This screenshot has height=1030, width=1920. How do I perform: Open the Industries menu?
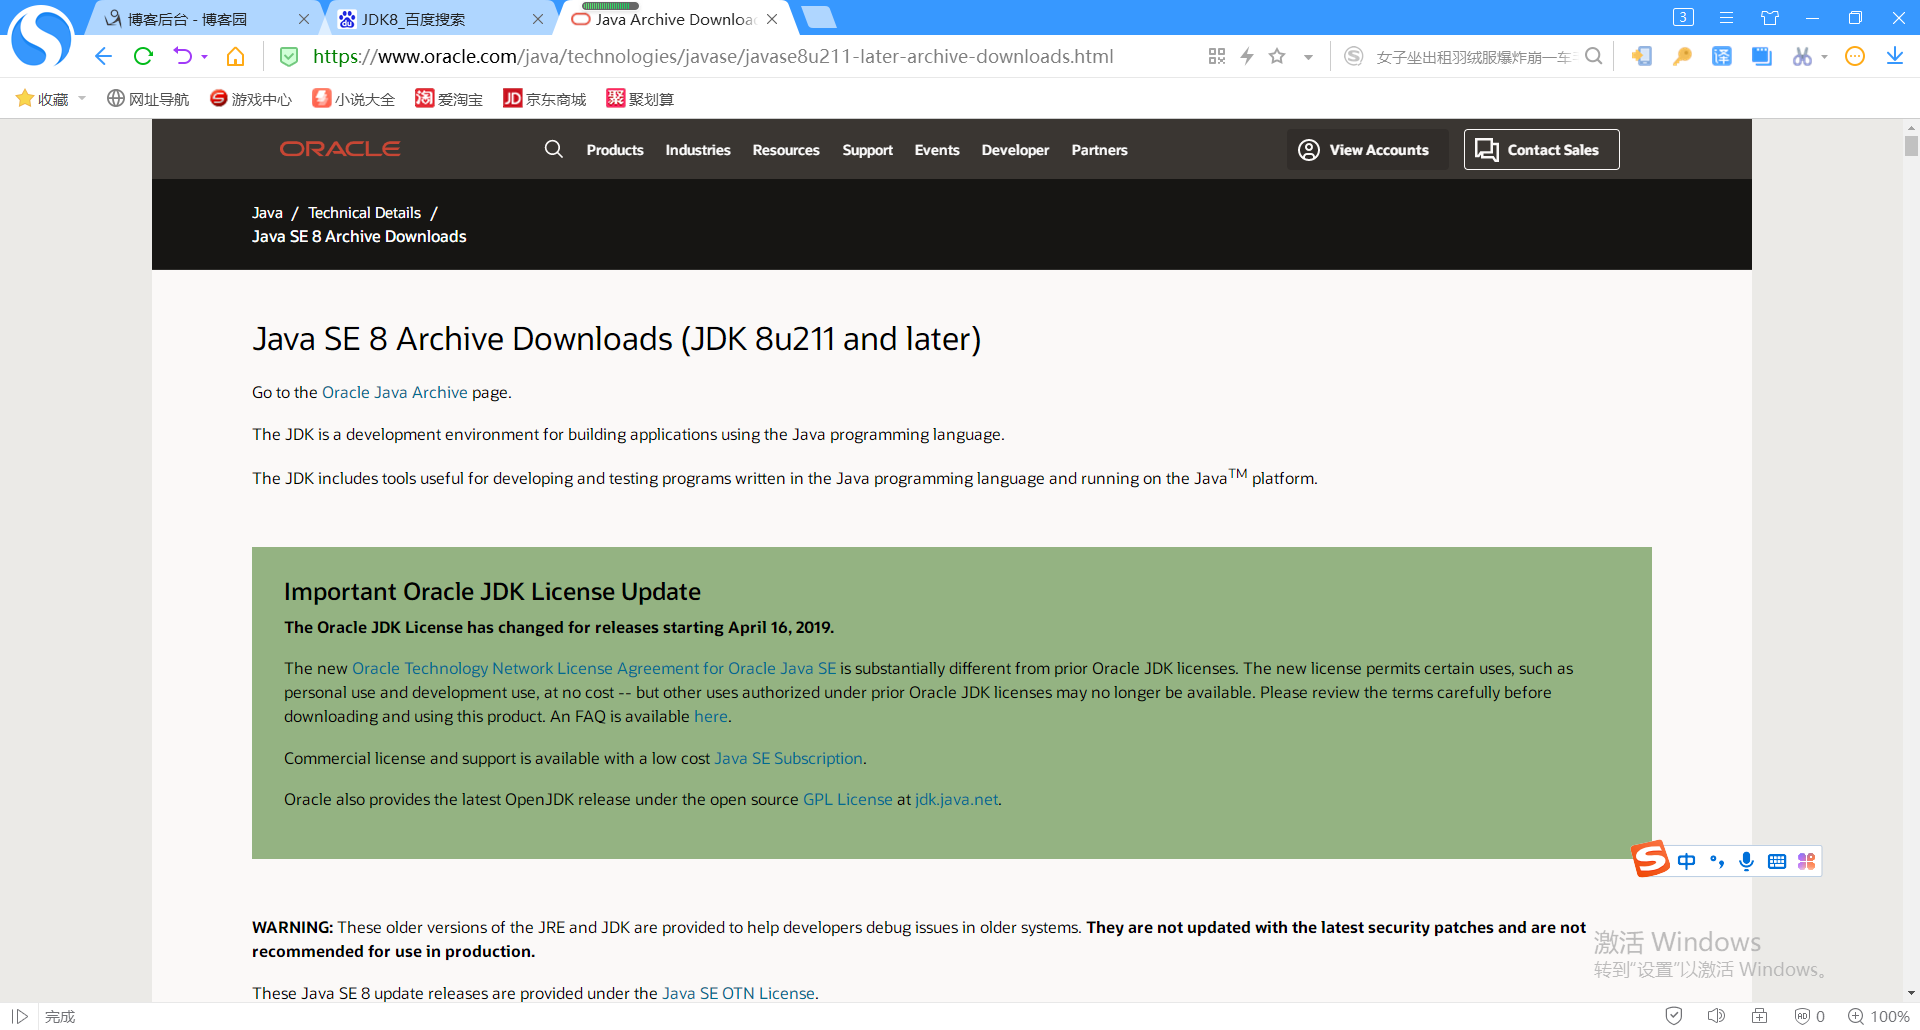(x=698, y=150)
